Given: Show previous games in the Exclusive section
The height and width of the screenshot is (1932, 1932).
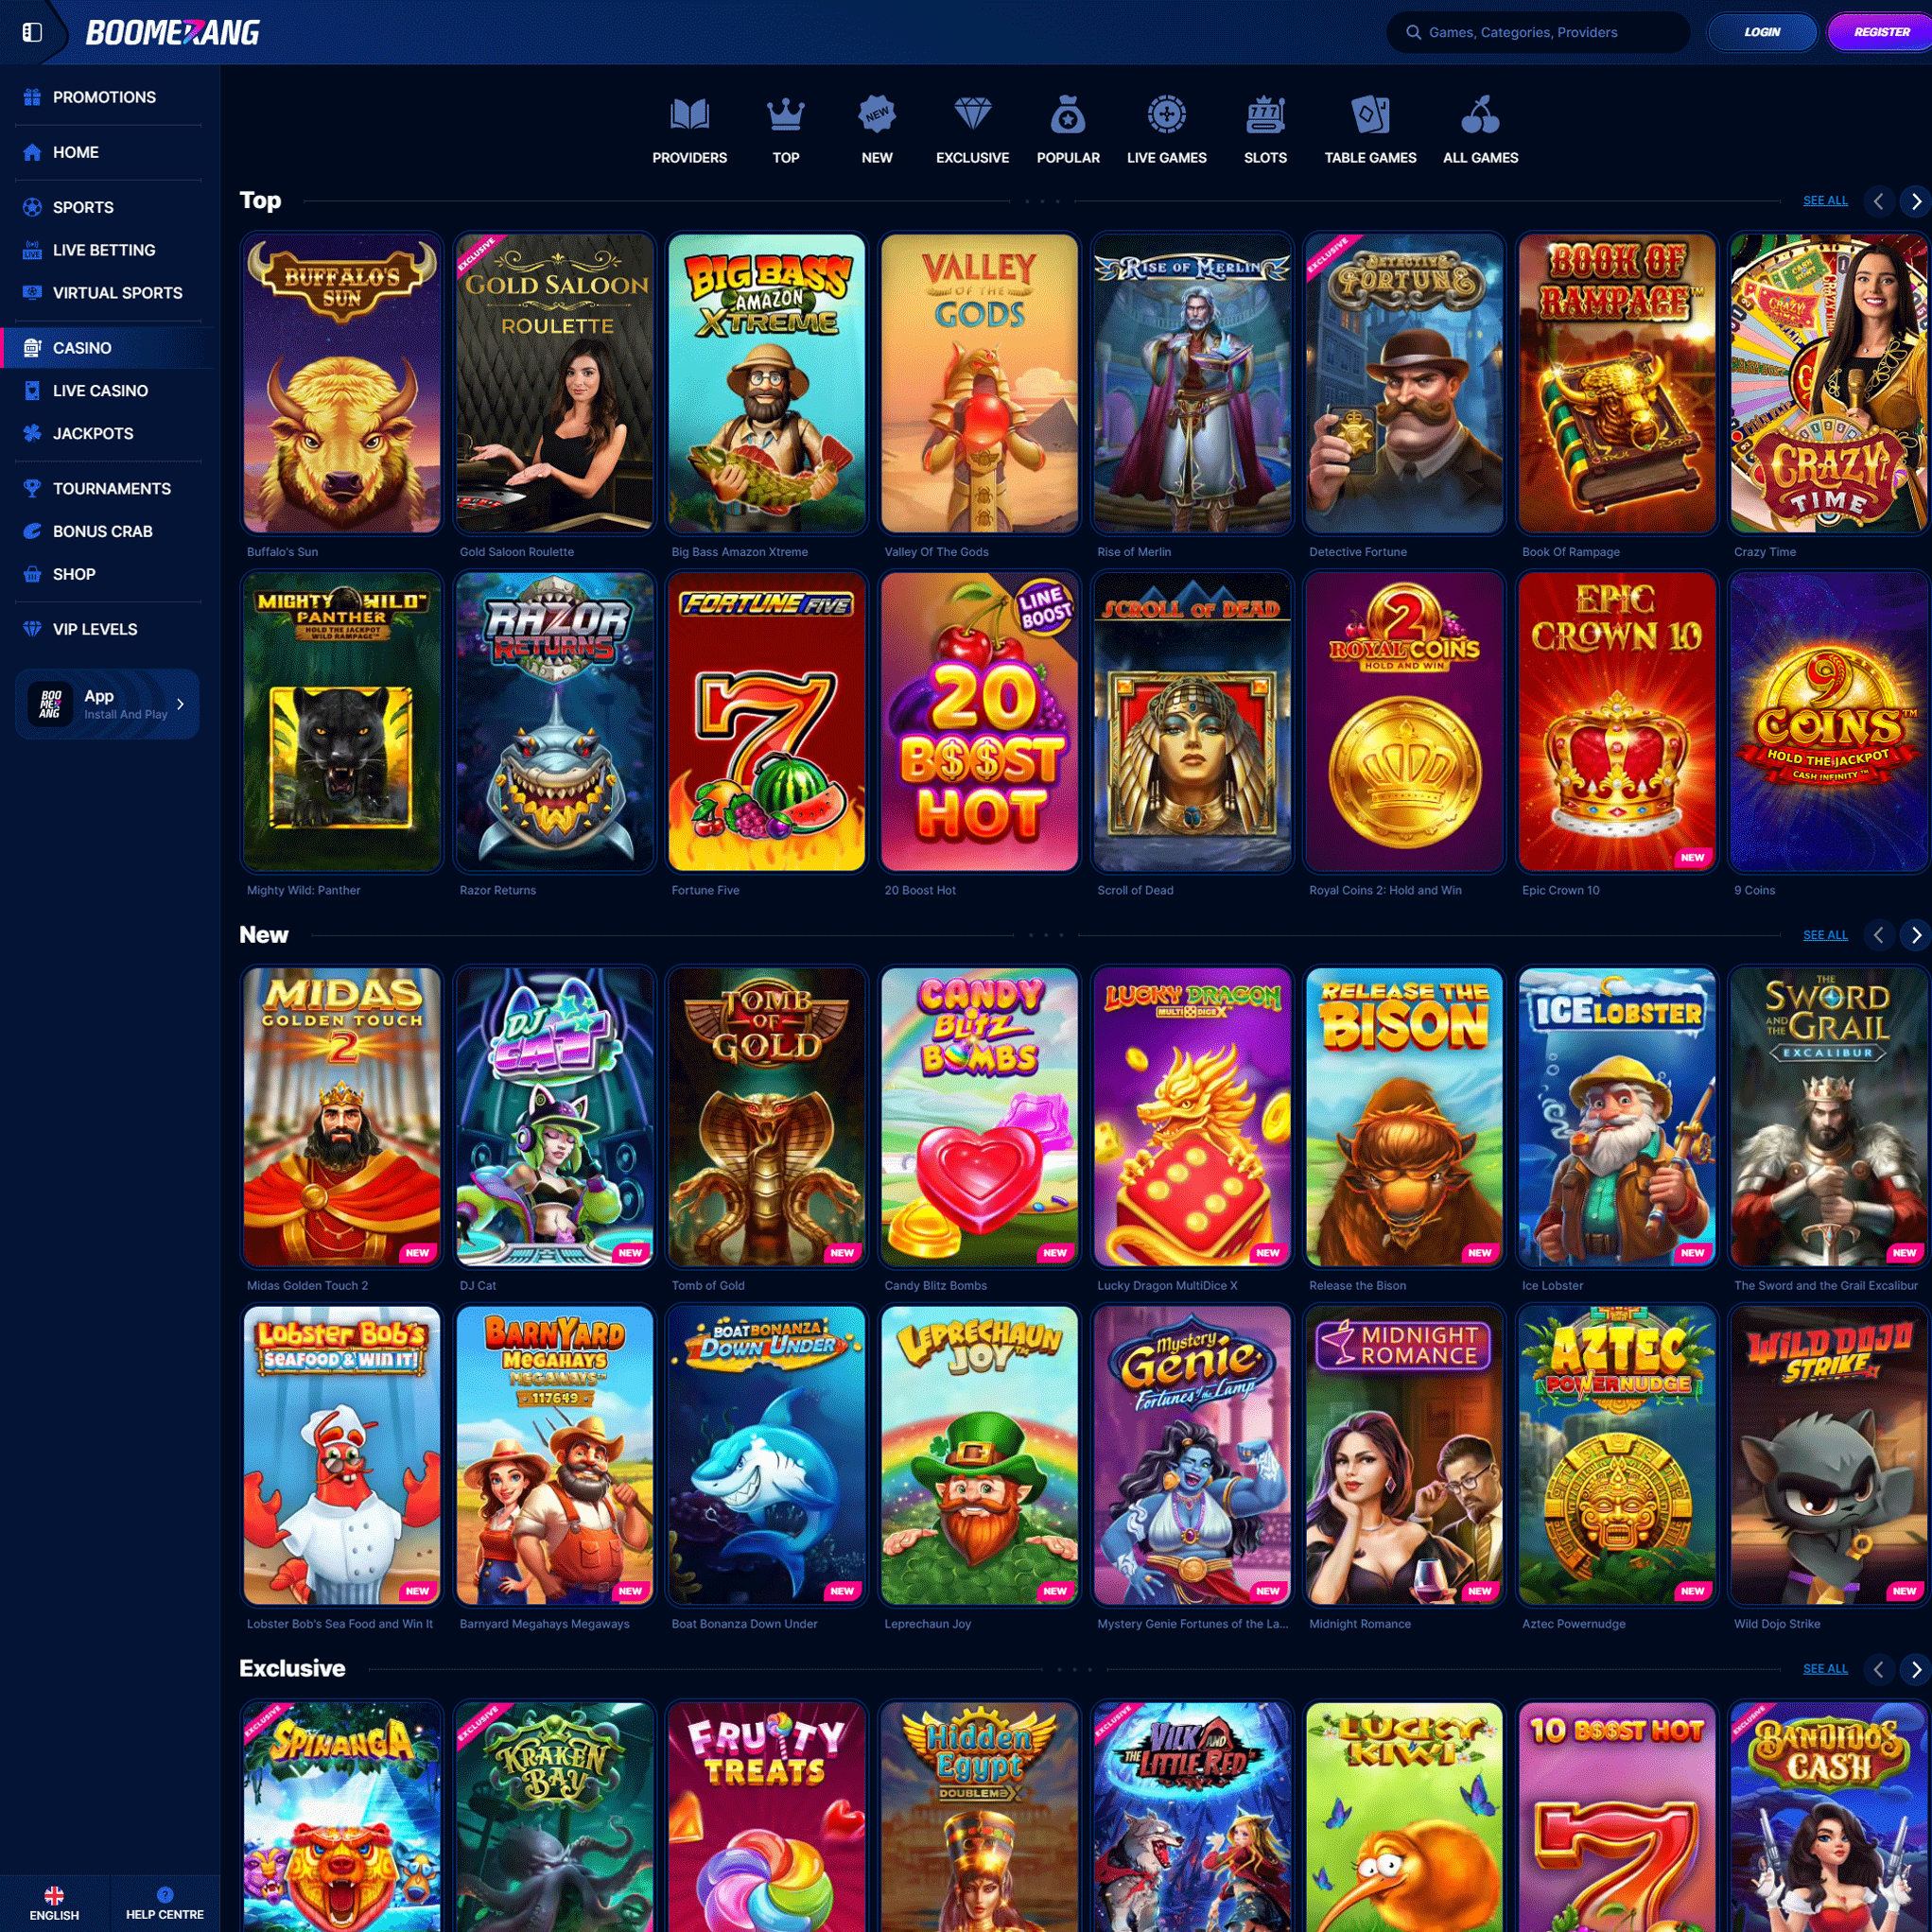Looking at the screenshot, I should (1878, 1669).
